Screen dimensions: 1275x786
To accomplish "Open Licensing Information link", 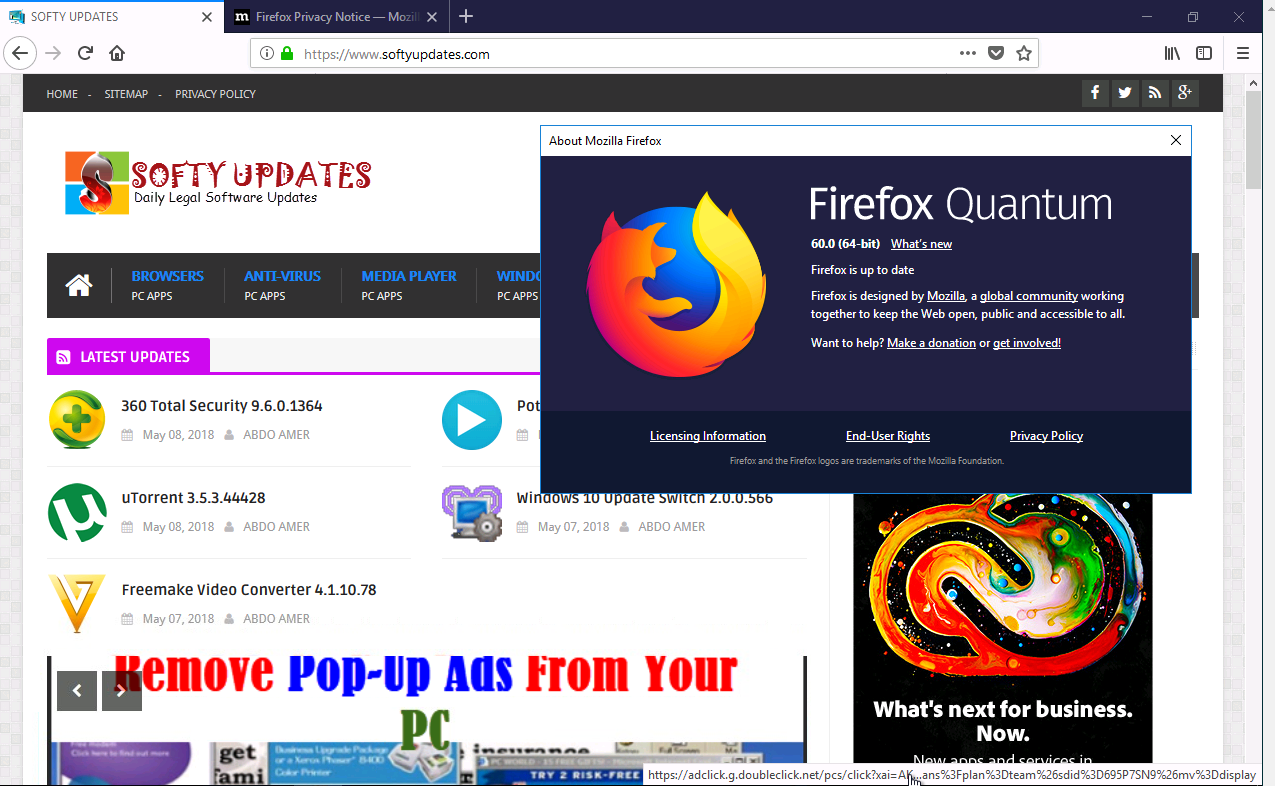I will click(x=708, y=436).
